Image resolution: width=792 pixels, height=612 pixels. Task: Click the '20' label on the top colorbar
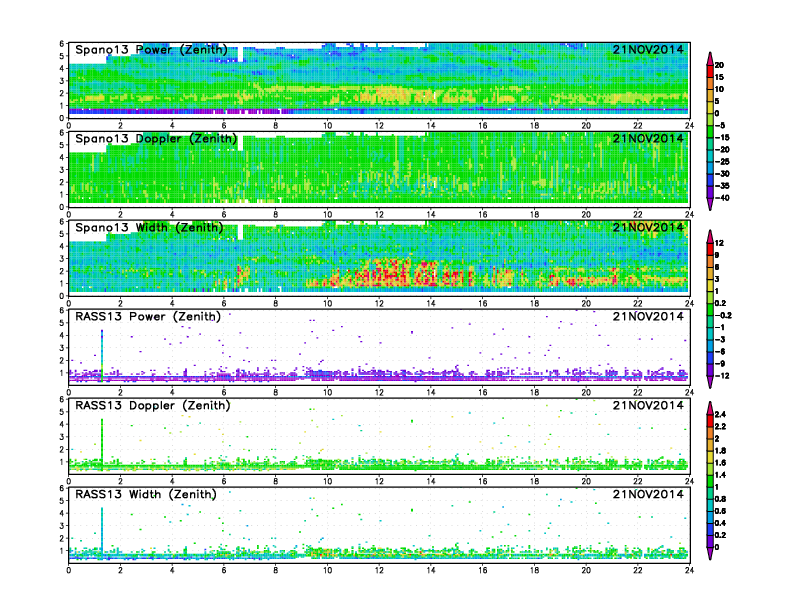click(x=719, y=65)
